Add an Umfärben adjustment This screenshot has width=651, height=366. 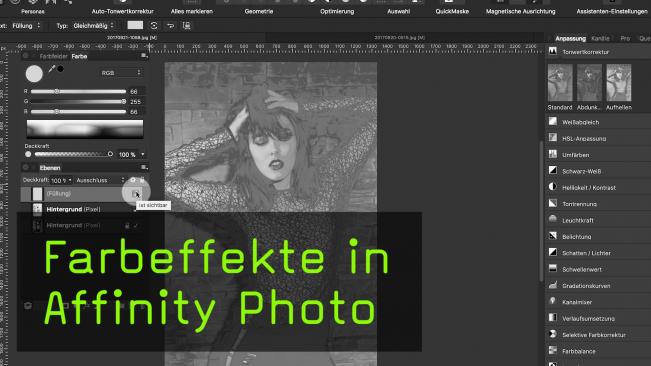pos(598,155)
